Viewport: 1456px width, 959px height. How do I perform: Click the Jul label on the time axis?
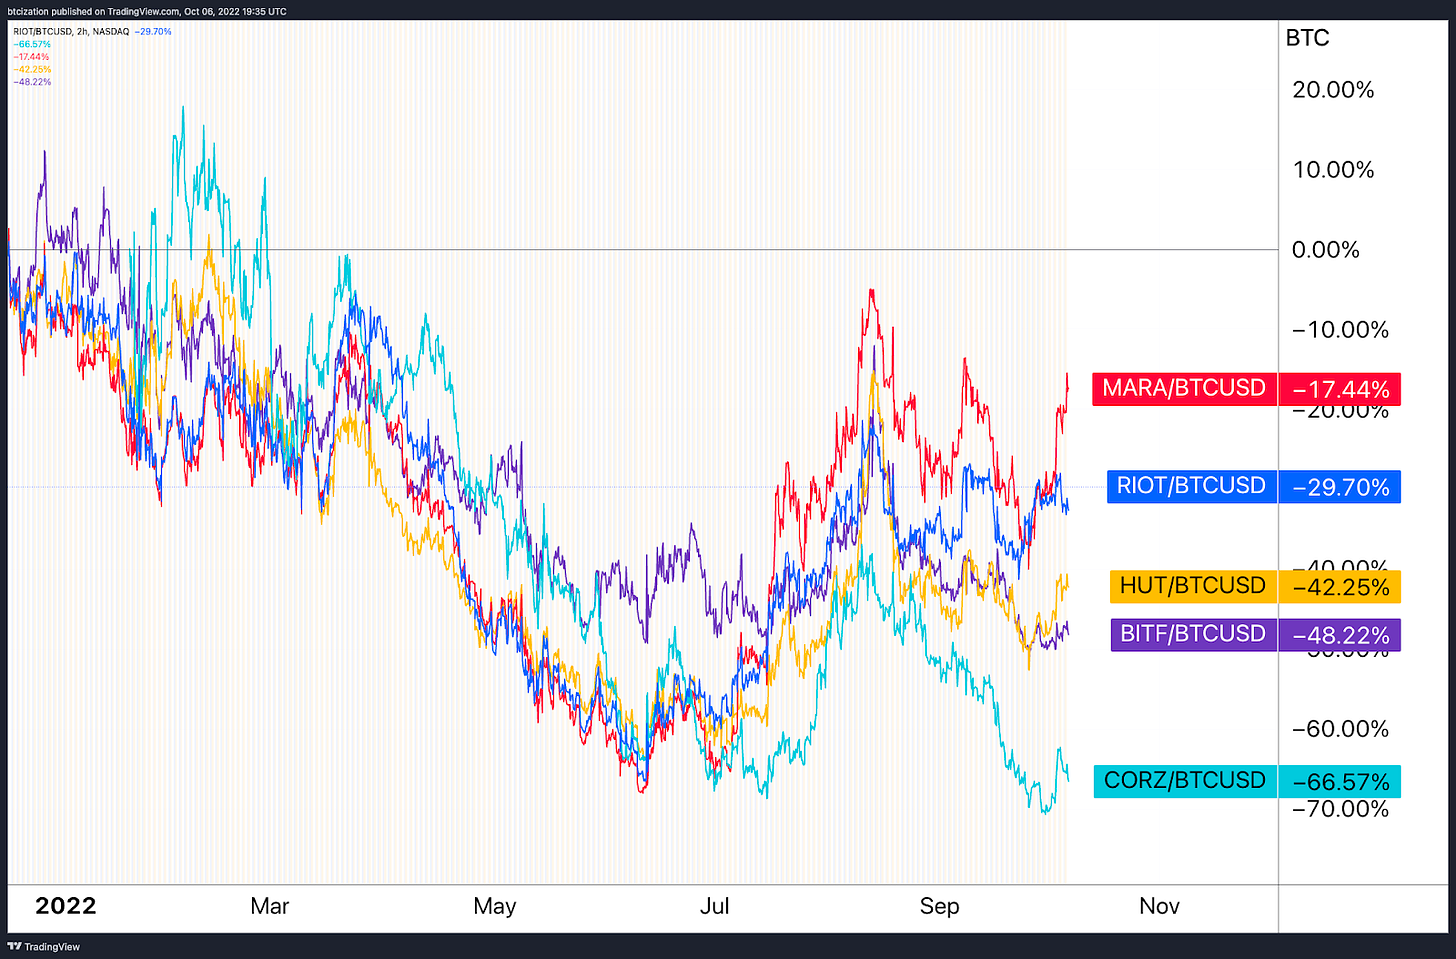point(714,906)
